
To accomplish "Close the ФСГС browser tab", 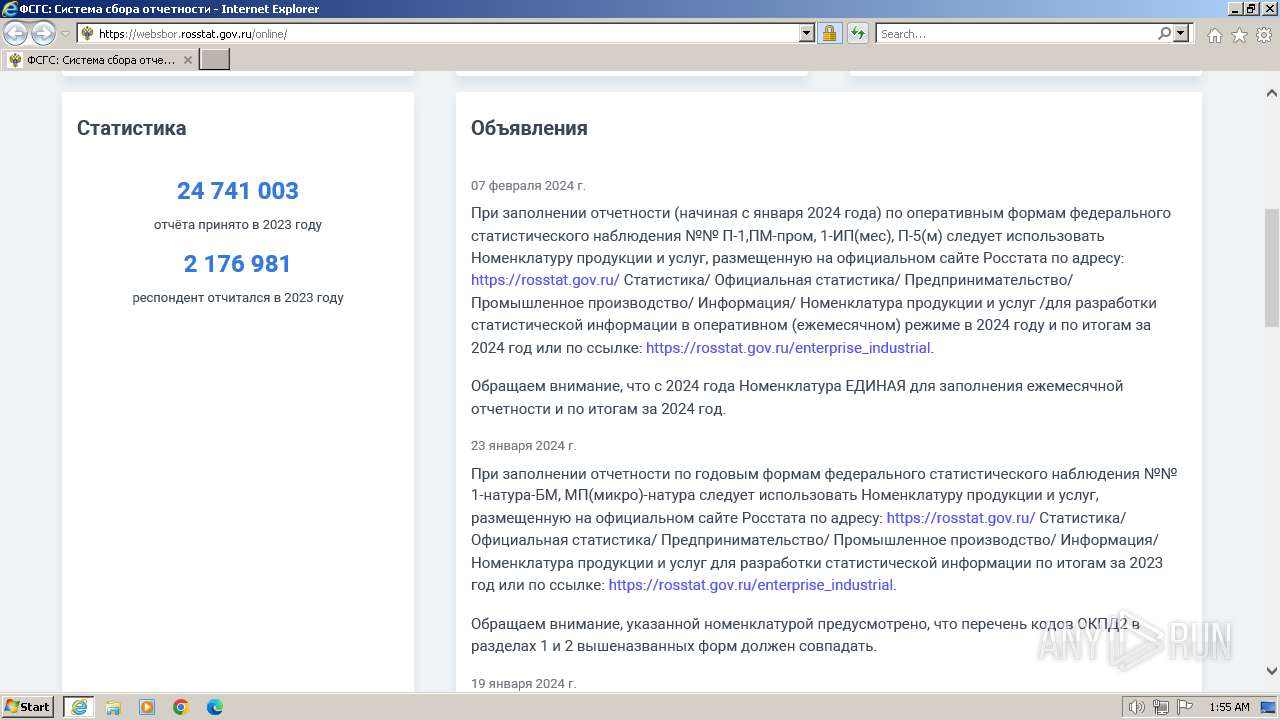I will pyautogui.click(x=187, y=60).
